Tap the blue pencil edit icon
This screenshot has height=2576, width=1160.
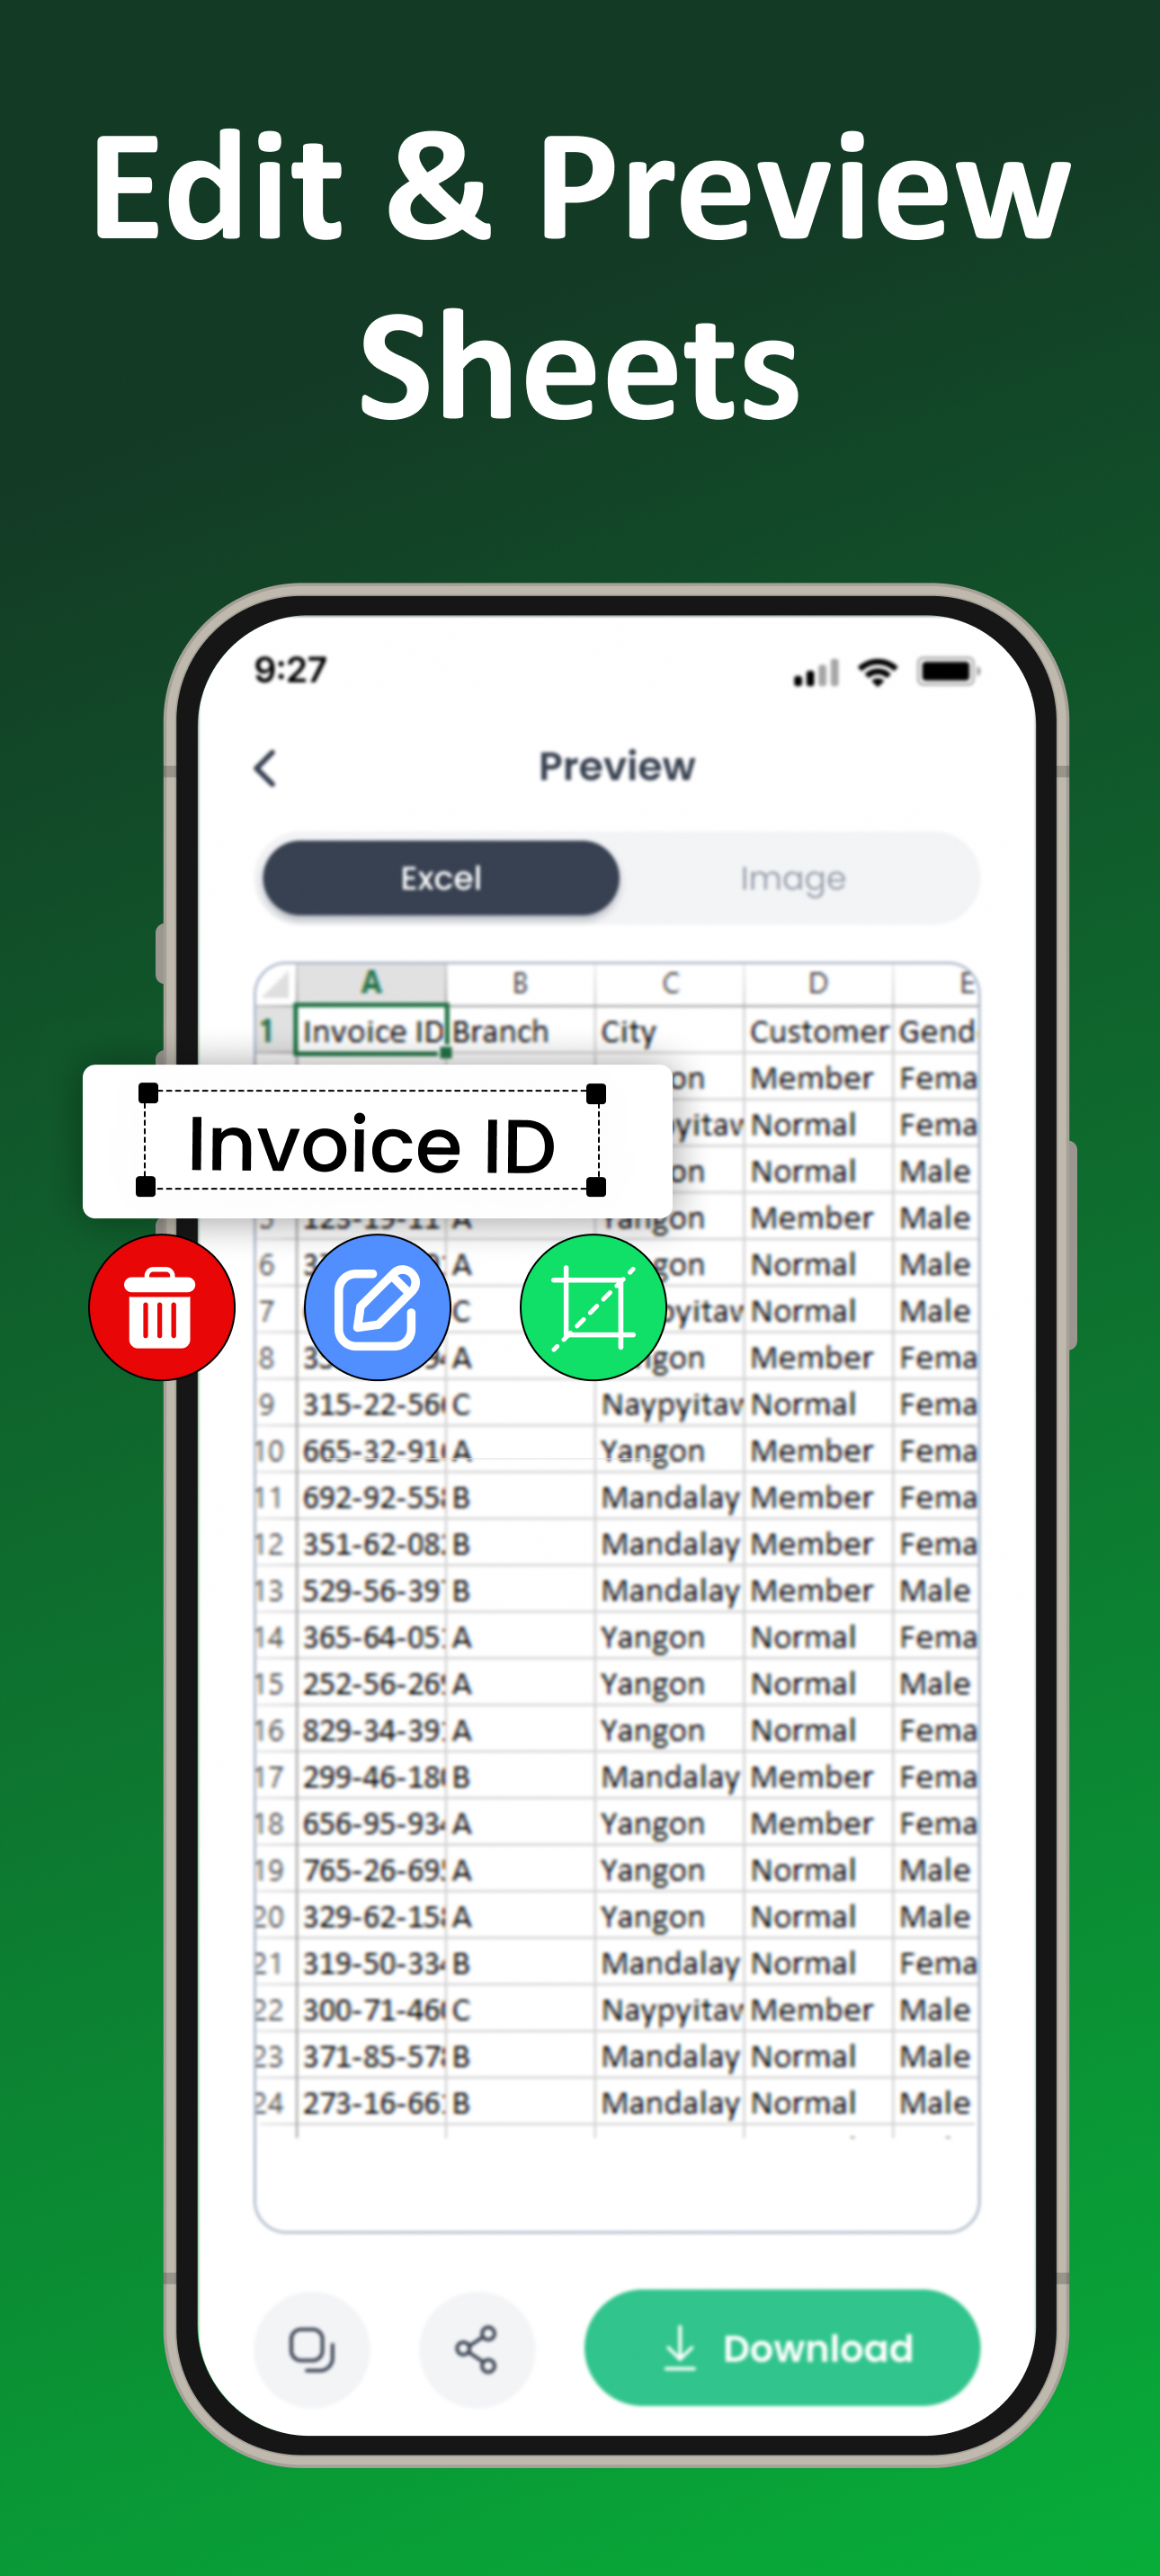coord(377,1307)
